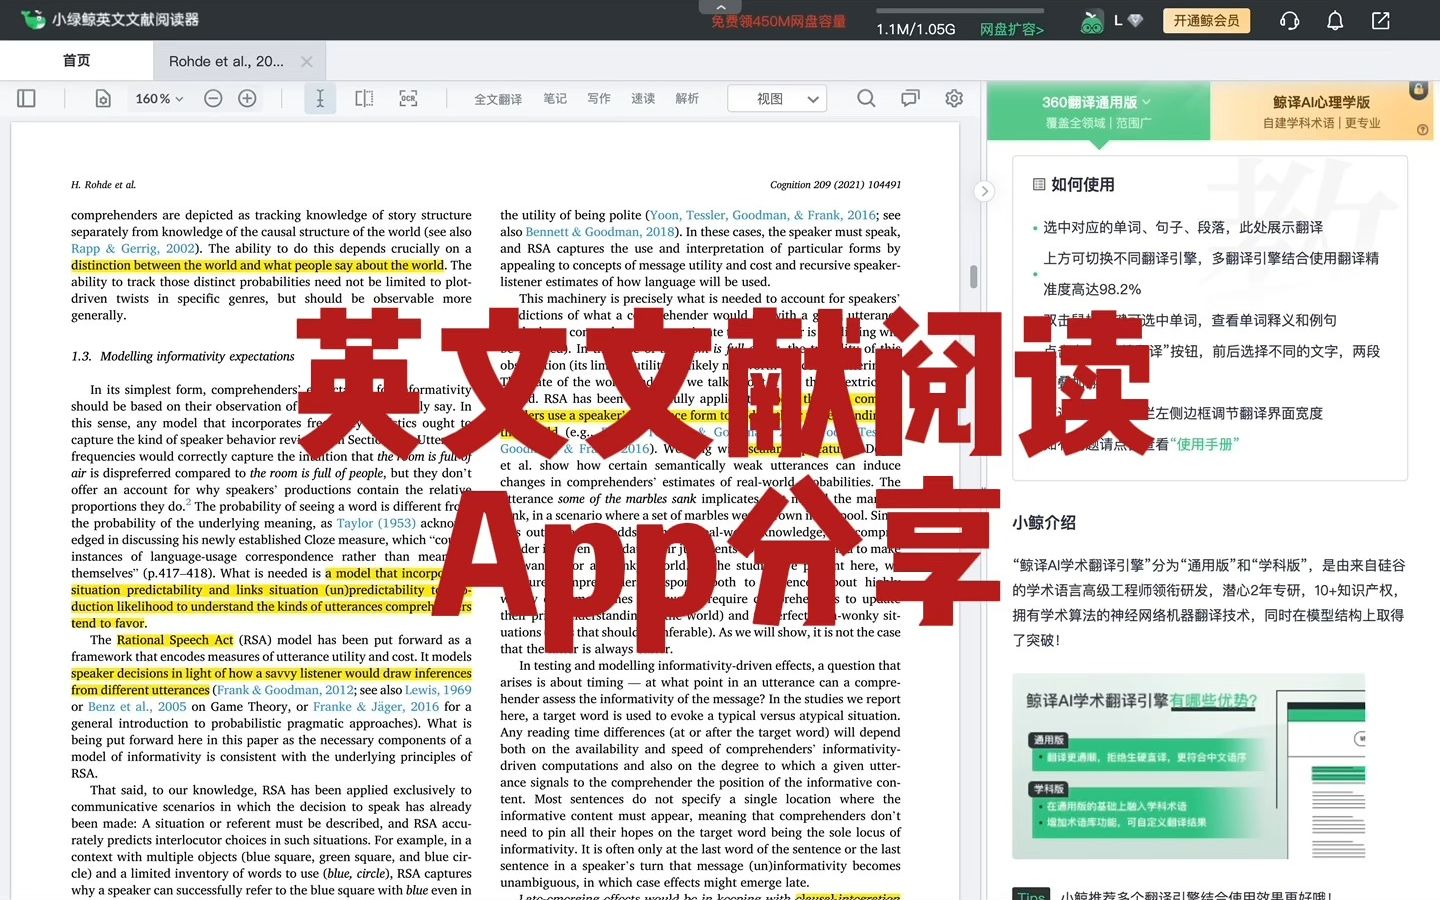This screenshot has width=1440, height=900.
Task: Open citation Lewis, 1969
Action: [x=438, y=690]
